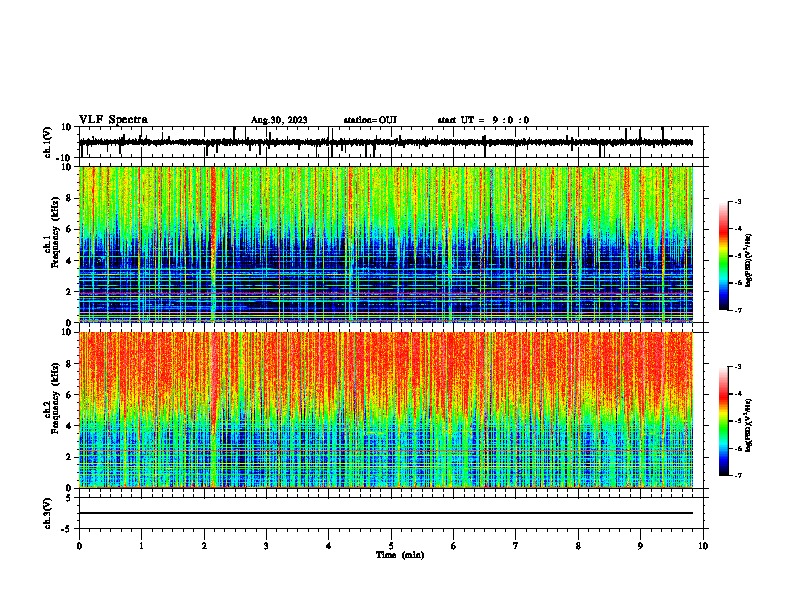Click time-axis tick label "3" at bottom
The image size is (792, 612).
coord(266,546)
